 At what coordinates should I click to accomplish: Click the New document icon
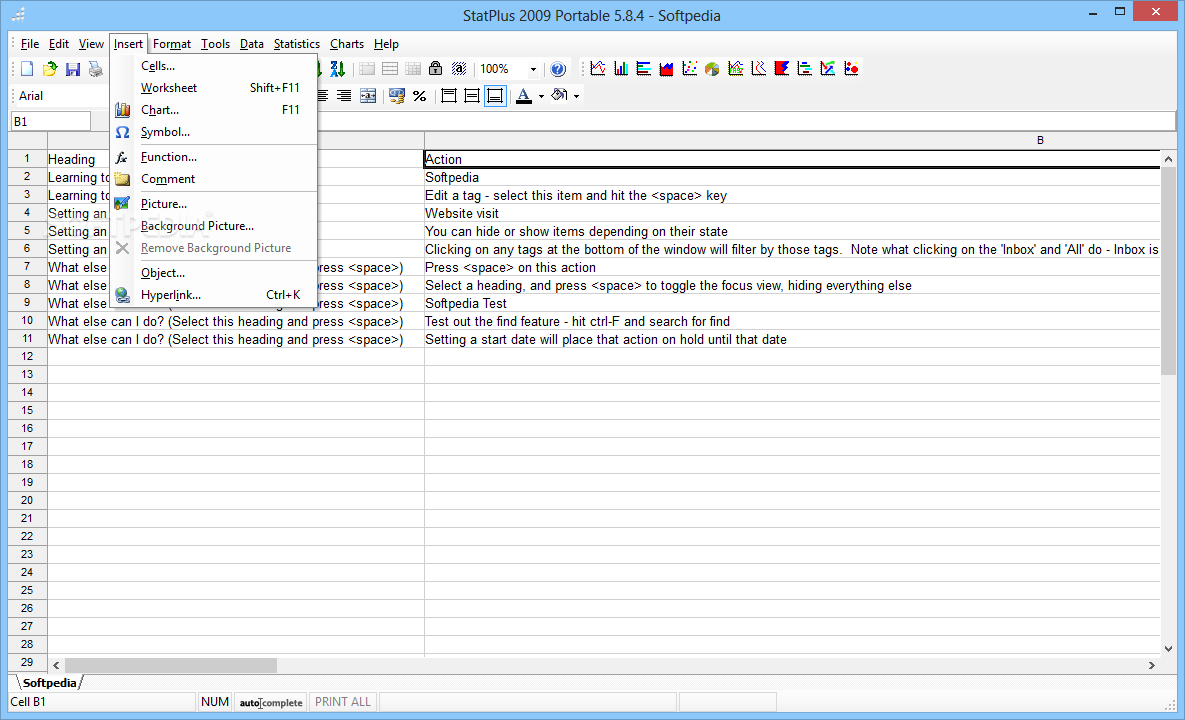(x=27, y=69)
